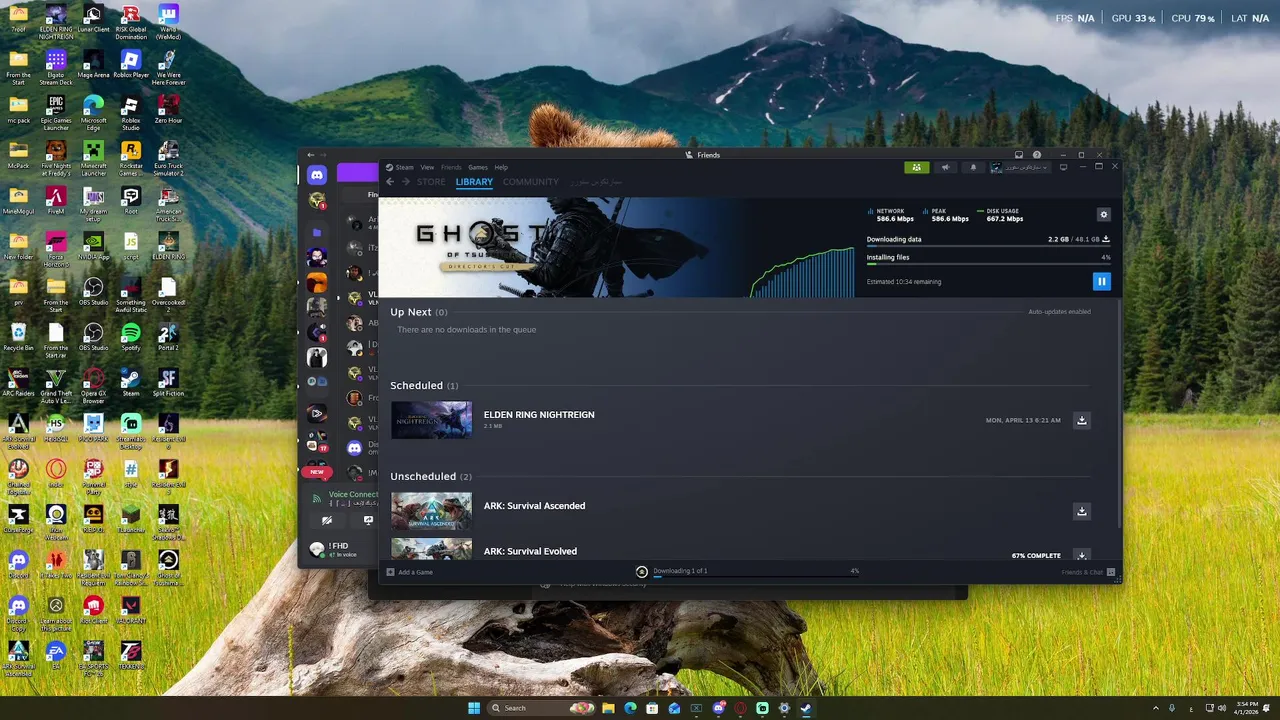The width and height of the screenshot is (1280, 720).
Task: Select NVIDIA App desktop icon
Action: click(93, 245)
